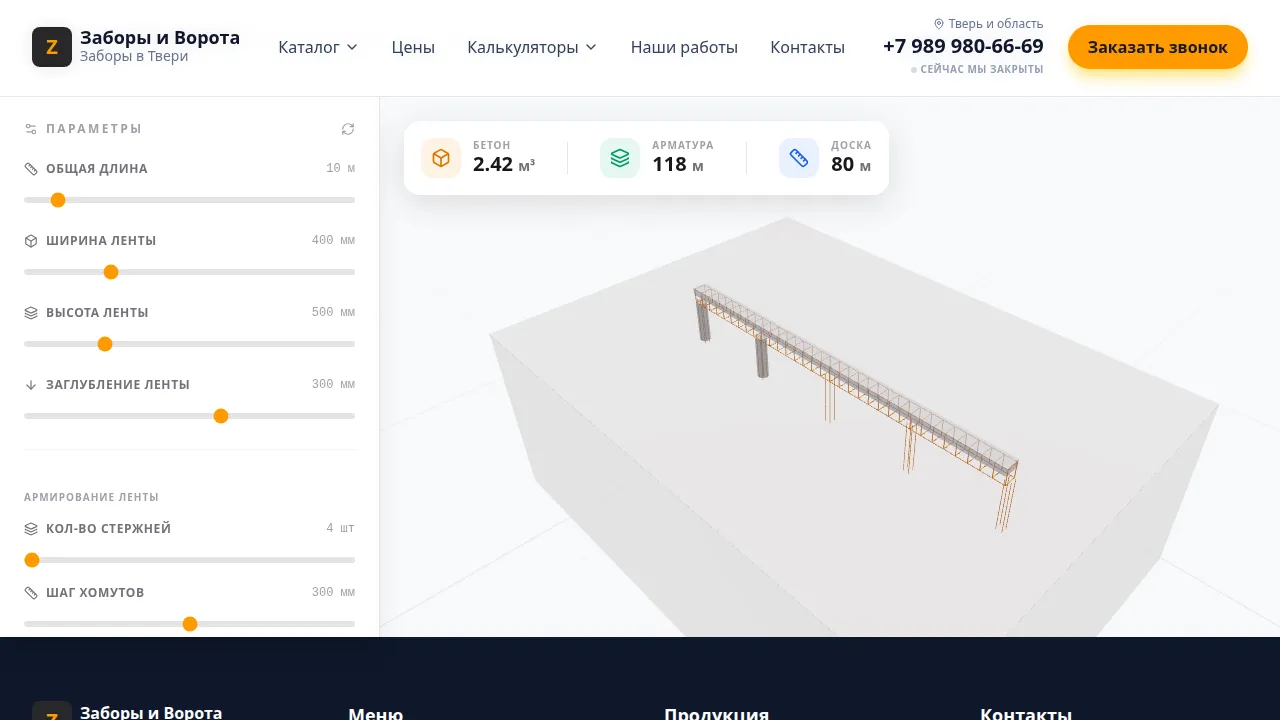
Task: Click the Сейчас мы закрыты status
Action: coord(977,70)
